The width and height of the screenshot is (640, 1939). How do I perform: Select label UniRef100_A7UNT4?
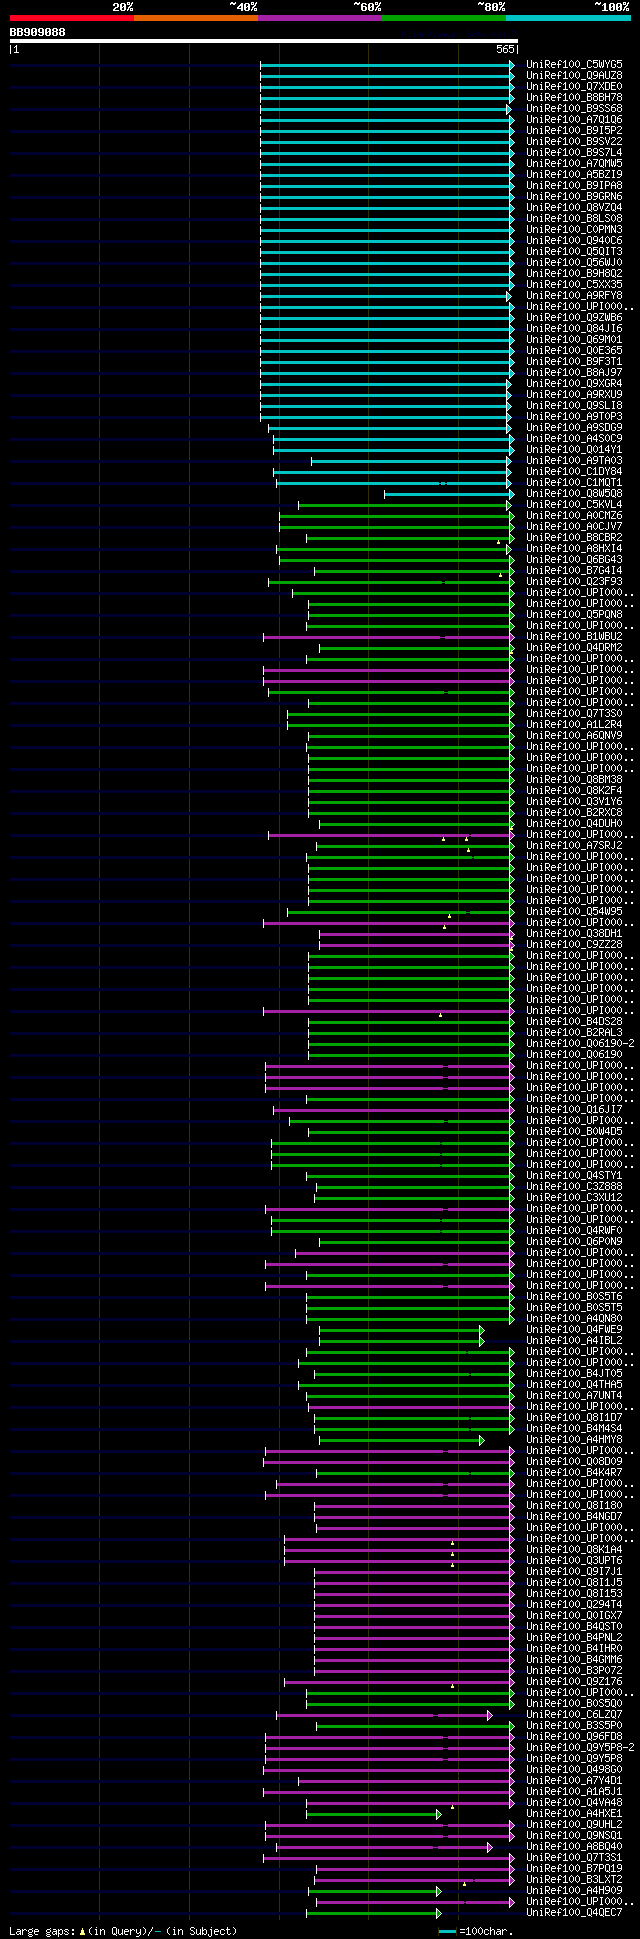(574, 1395)
